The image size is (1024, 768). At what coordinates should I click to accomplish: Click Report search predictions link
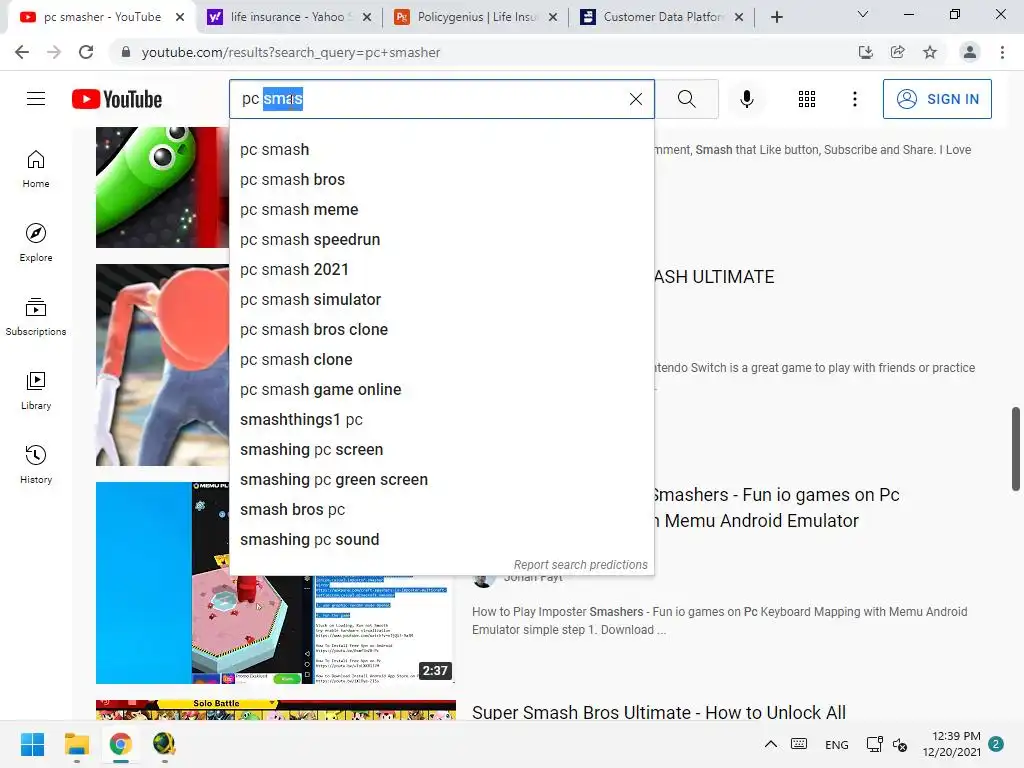[581, 565]
